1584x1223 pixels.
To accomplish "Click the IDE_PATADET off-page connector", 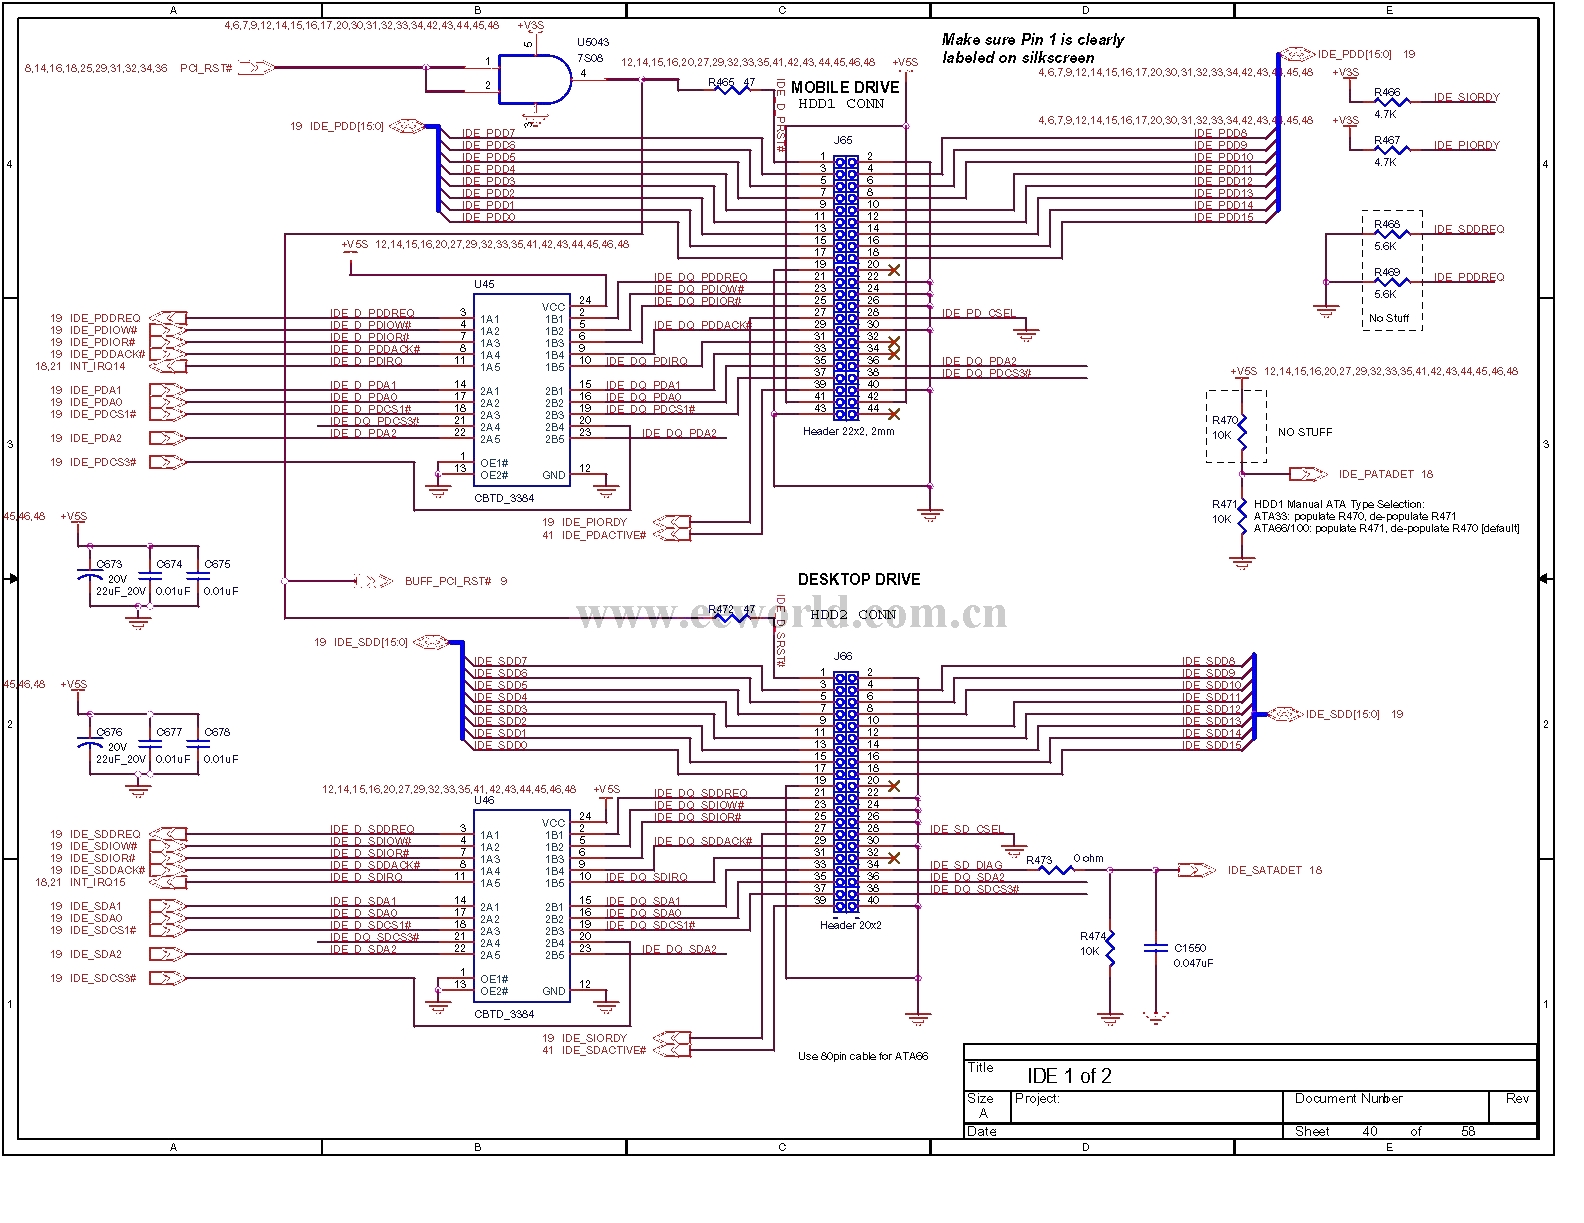I will (1308, 474).
